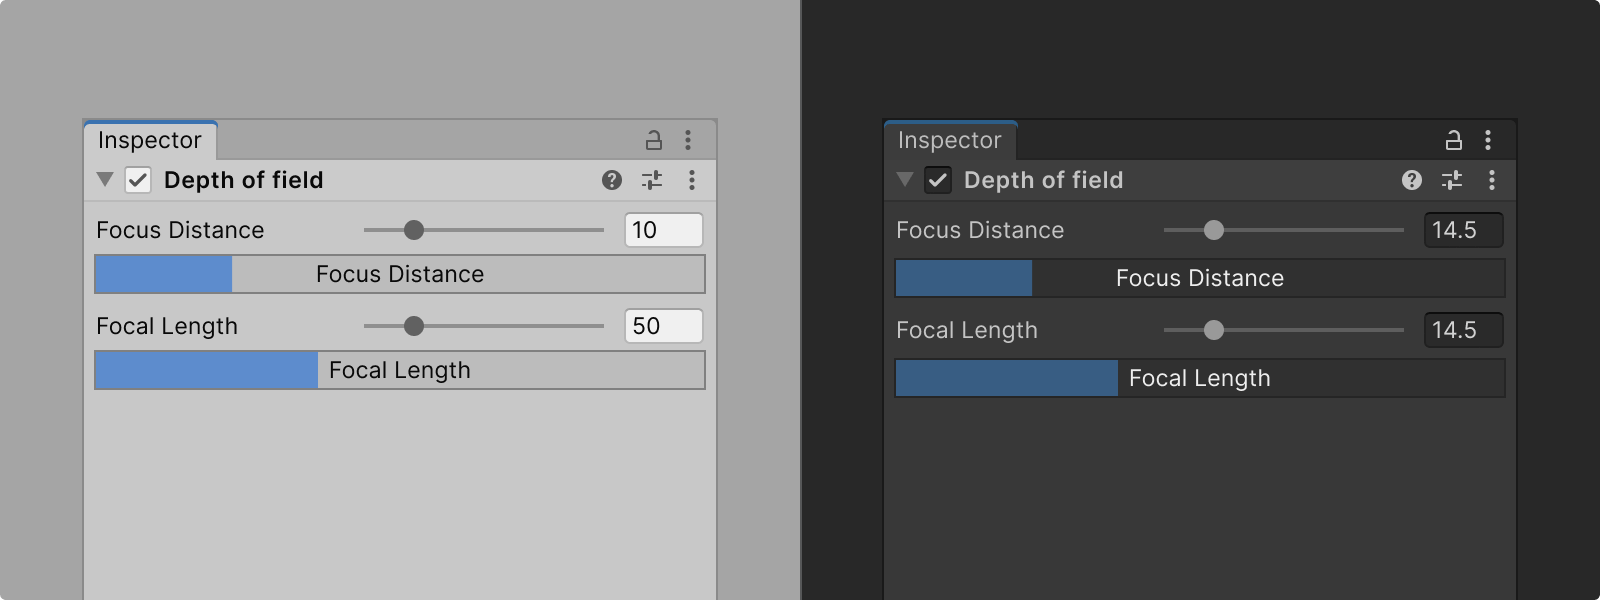The image size is (1600, 600).
Task: Select the Inspector tab in light theme
Action: tap(150, 140)
